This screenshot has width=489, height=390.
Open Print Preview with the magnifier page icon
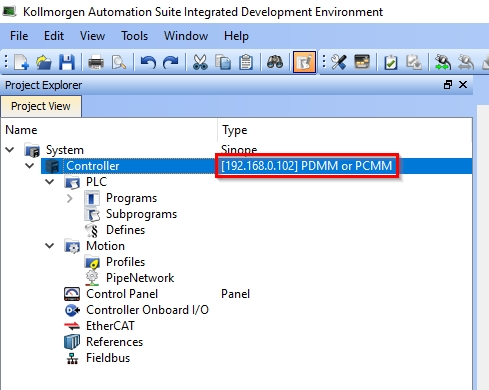(119, 62)
